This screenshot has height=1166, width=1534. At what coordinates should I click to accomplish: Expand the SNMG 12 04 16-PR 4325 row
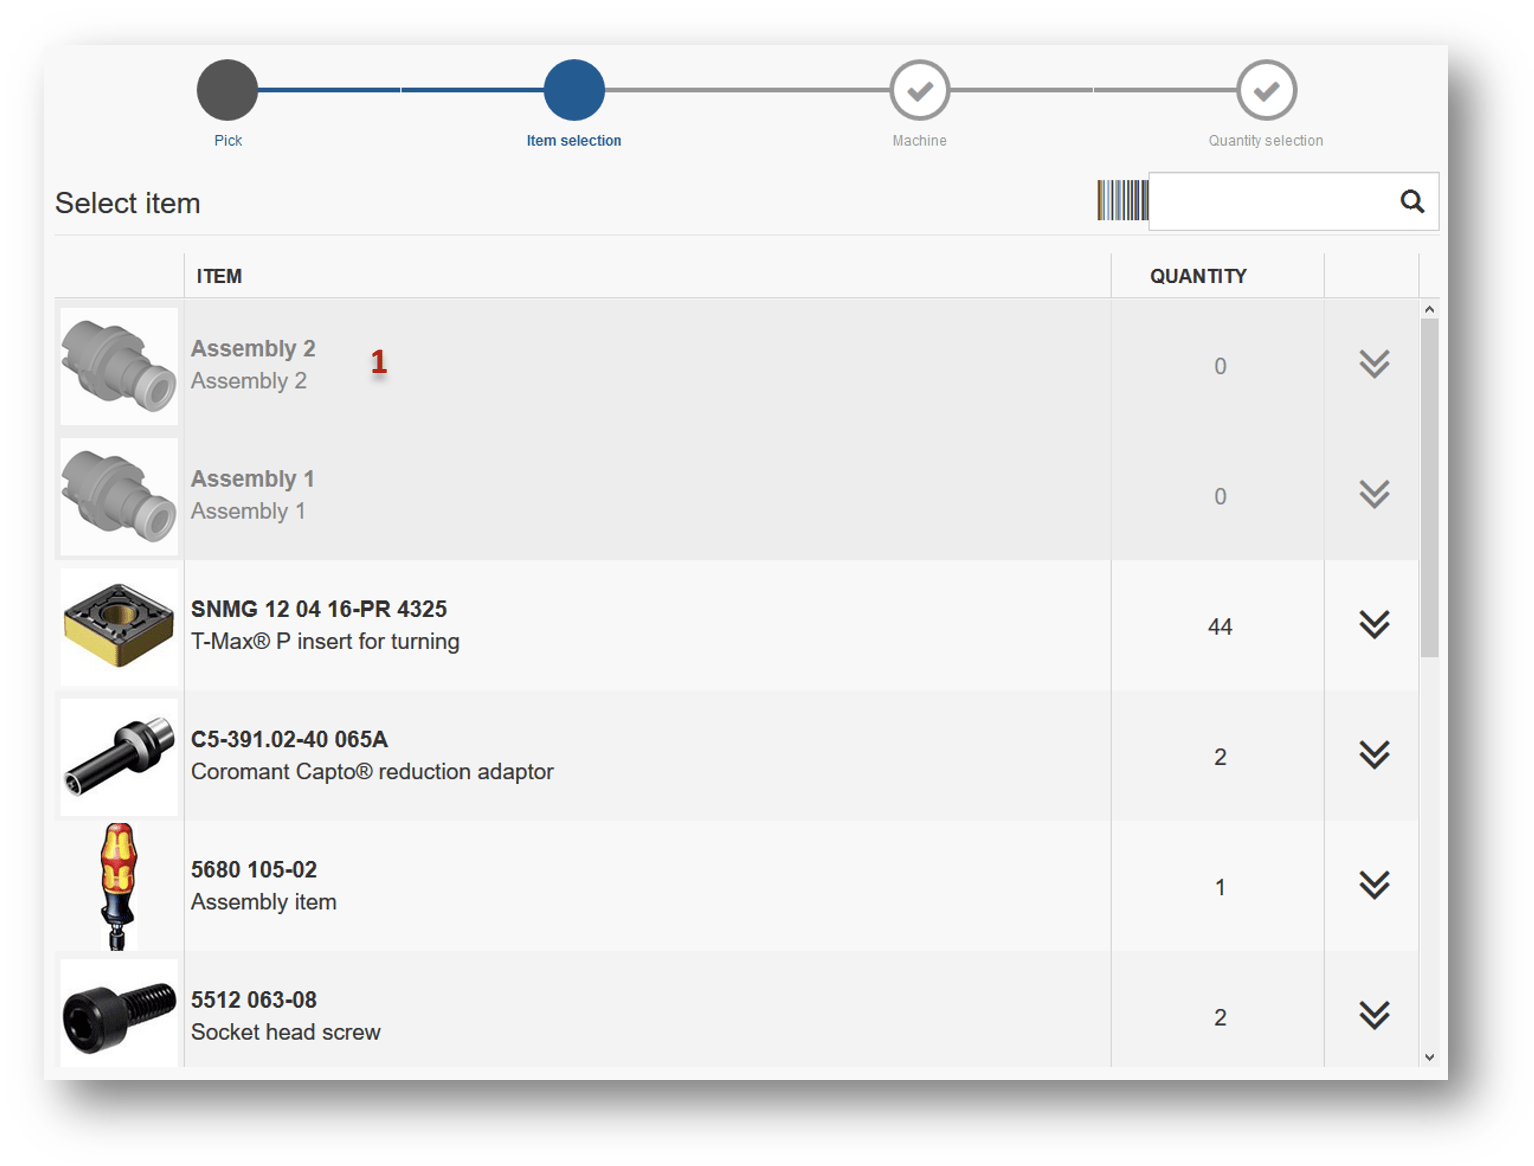[1374, 625]
